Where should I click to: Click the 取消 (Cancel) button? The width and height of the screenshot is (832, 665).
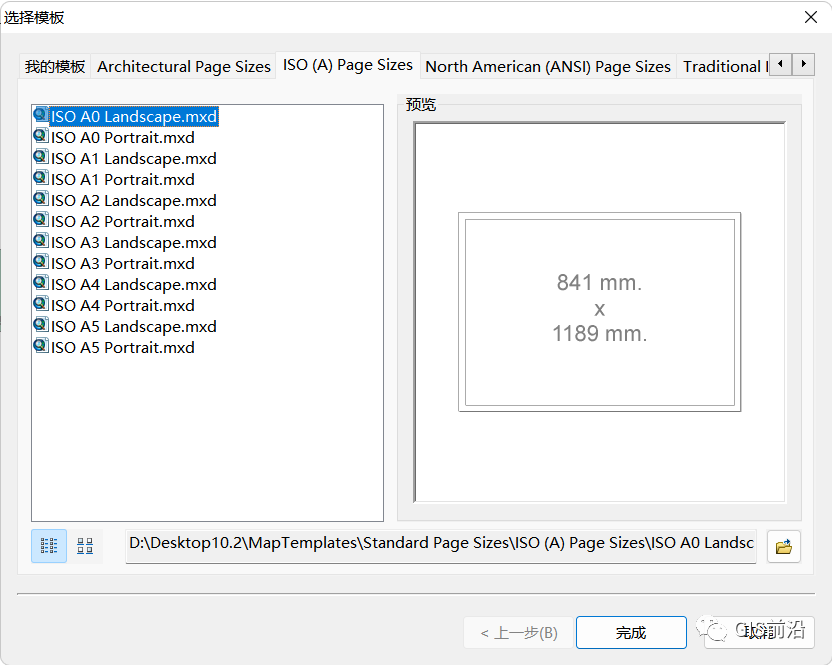tap(759, 633)
